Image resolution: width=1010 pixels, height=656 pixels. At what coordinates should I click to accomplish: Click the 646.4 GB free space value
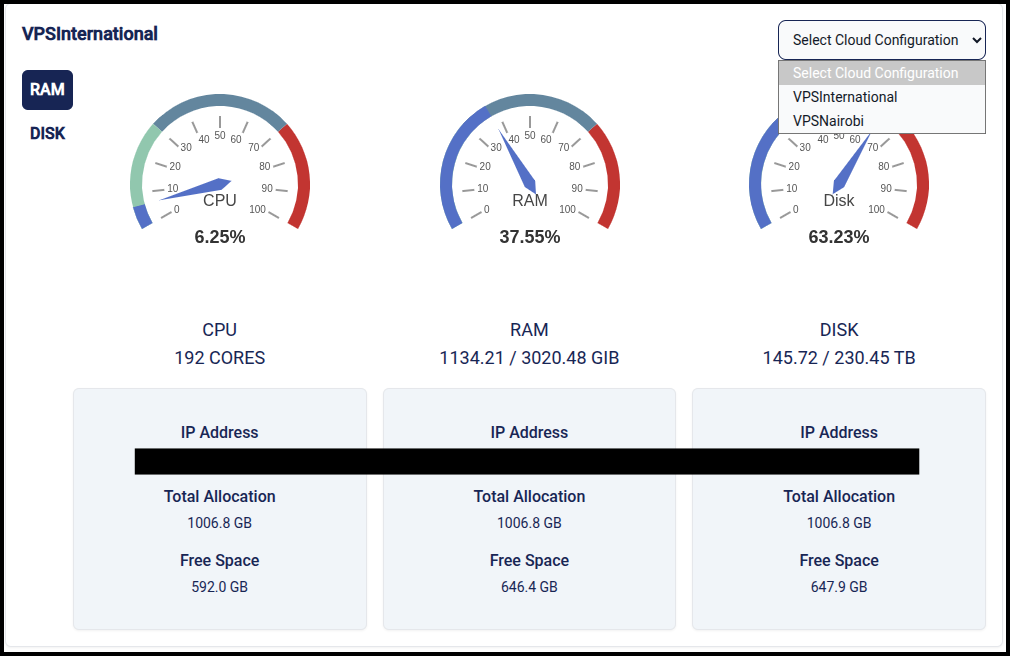(x=529, y=587)
